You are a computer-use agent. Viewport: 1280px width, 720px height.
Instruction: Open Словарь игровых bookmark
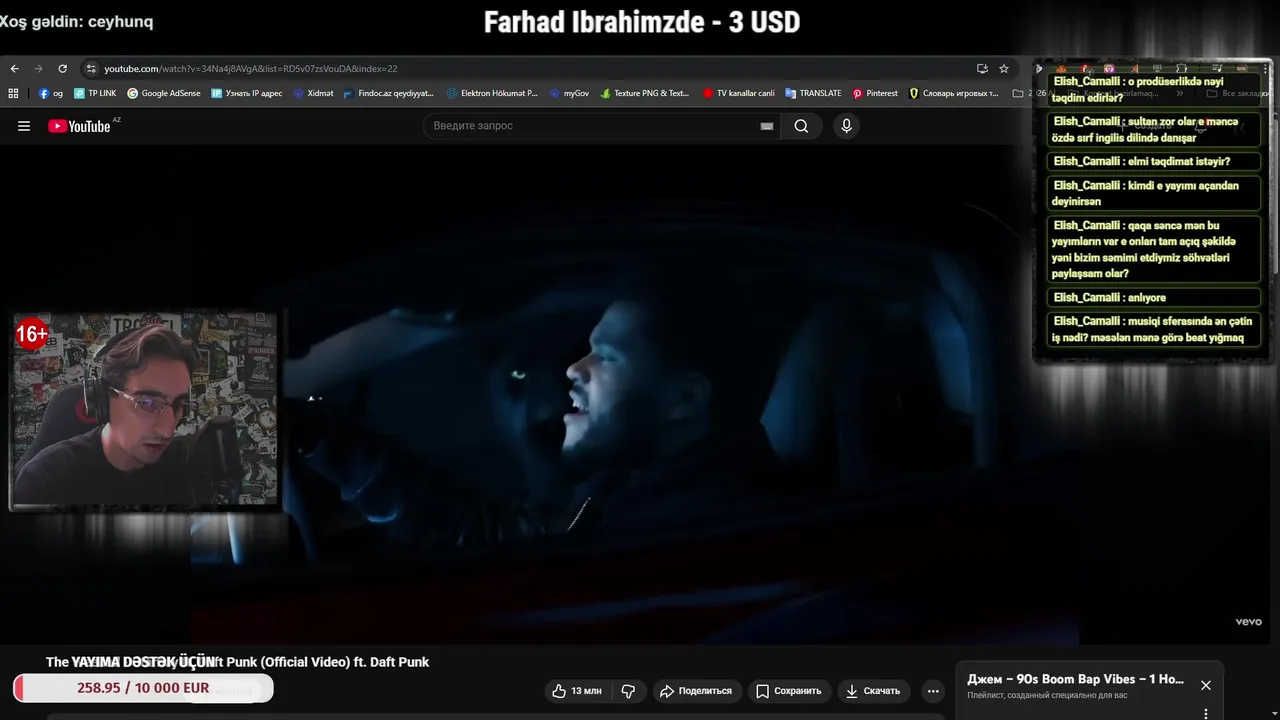953,93
